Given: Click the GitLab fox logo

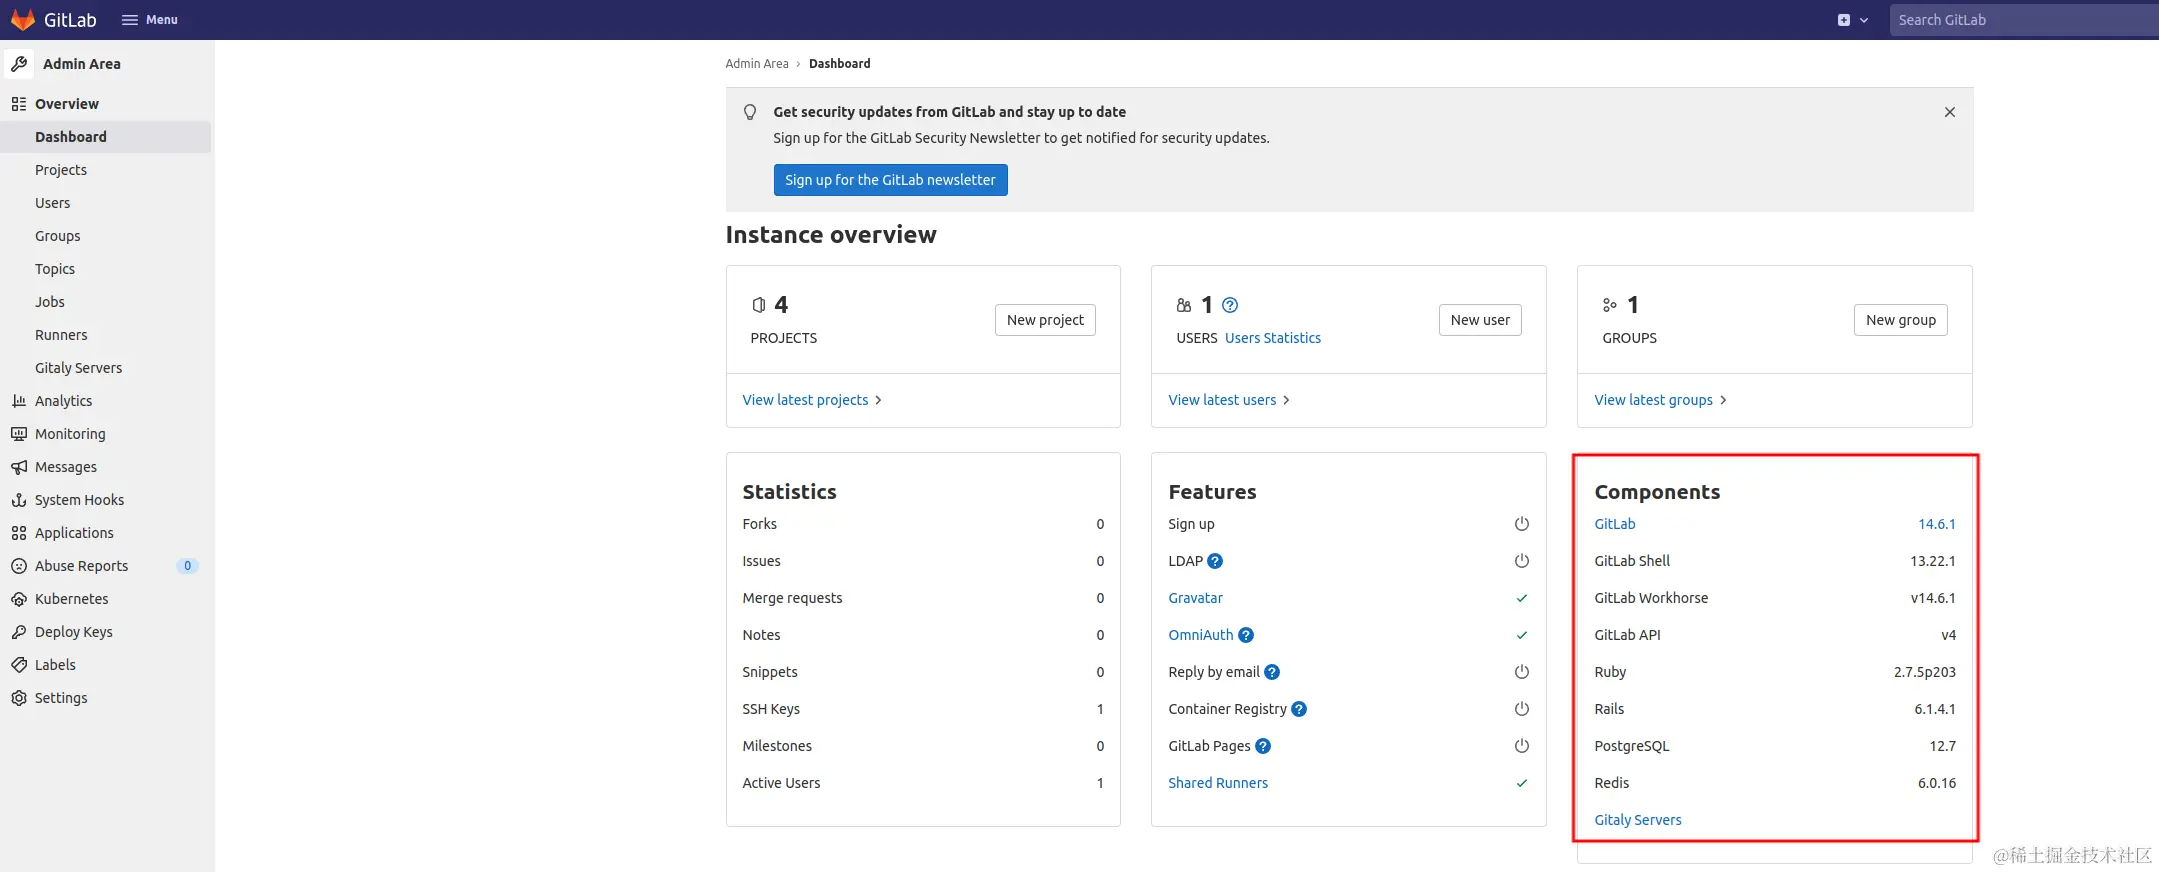Looking at the screenshot, I should point(23,20).
